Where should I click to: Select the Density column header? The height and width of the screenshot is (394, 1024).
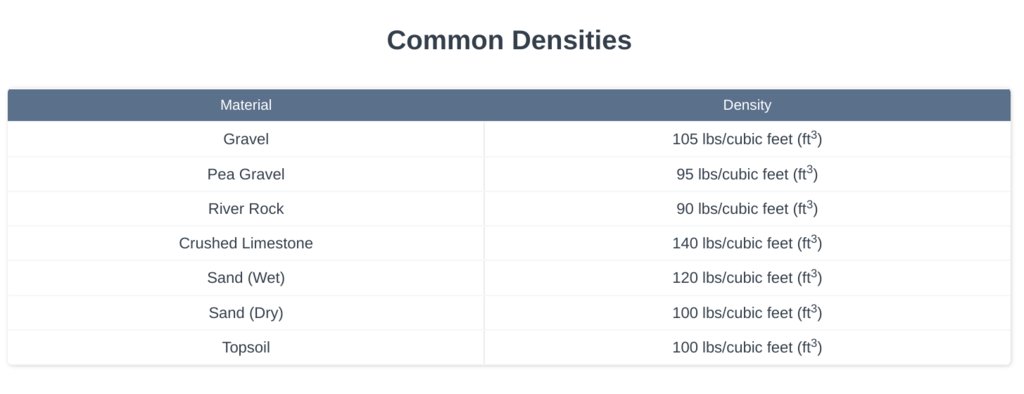747,105
